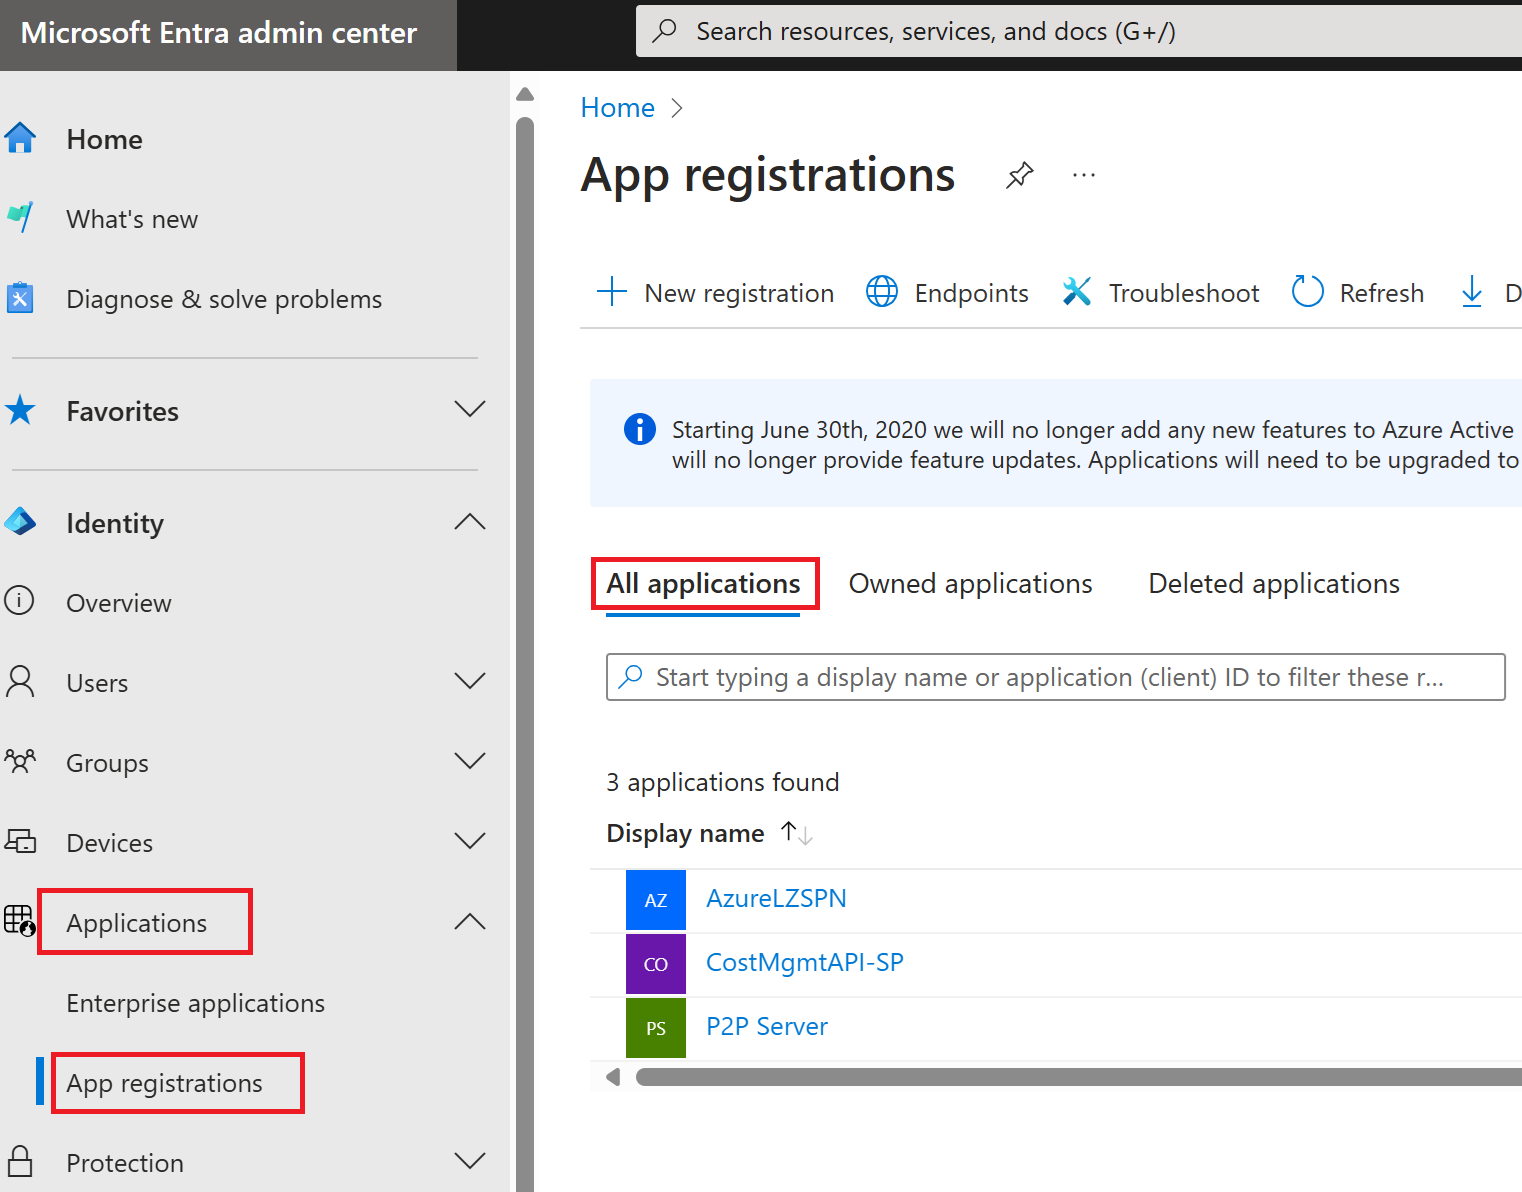Click the sidebar scroll up arrow

click(x=525, y=95)
